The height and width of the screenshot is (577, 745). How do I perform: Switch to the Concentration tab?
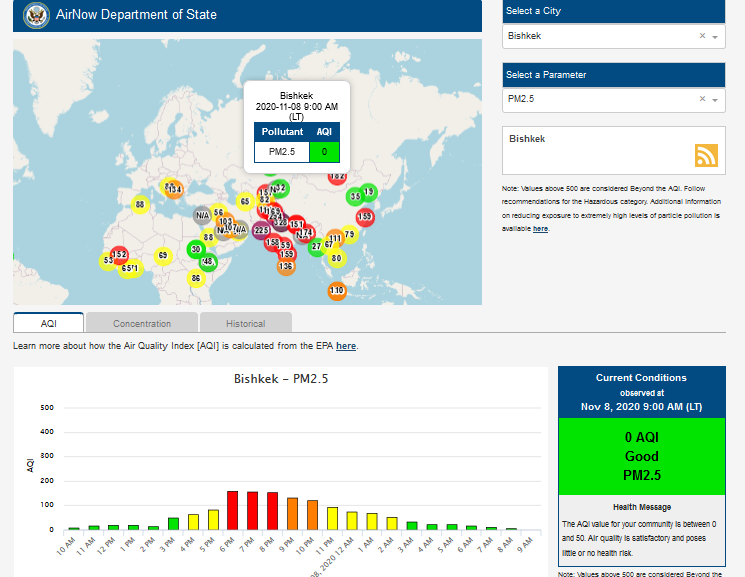coord(141,323)
